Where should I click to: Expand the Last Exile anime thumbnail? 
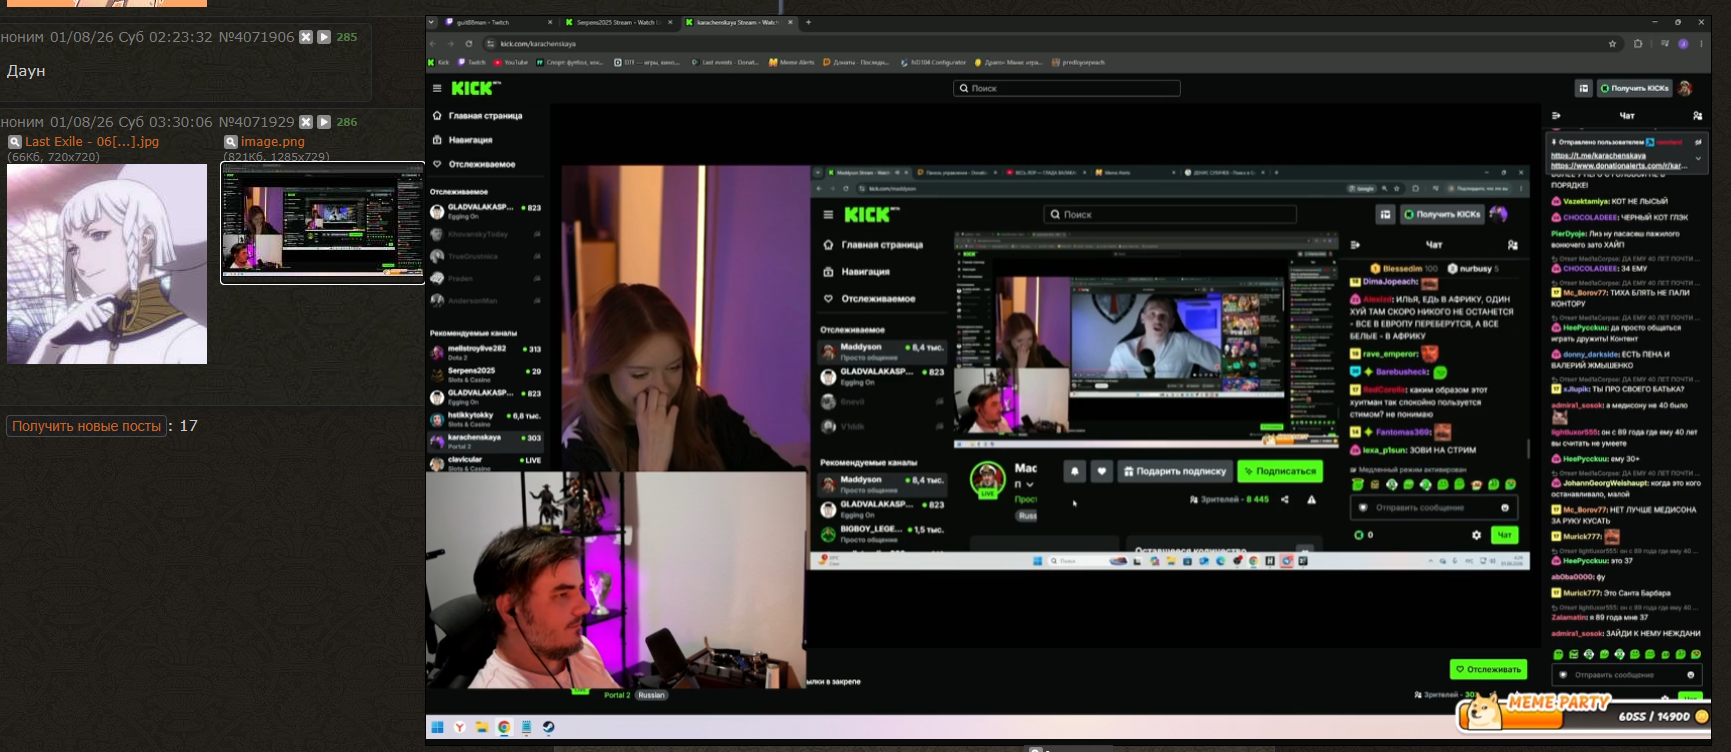click(107, 264)
